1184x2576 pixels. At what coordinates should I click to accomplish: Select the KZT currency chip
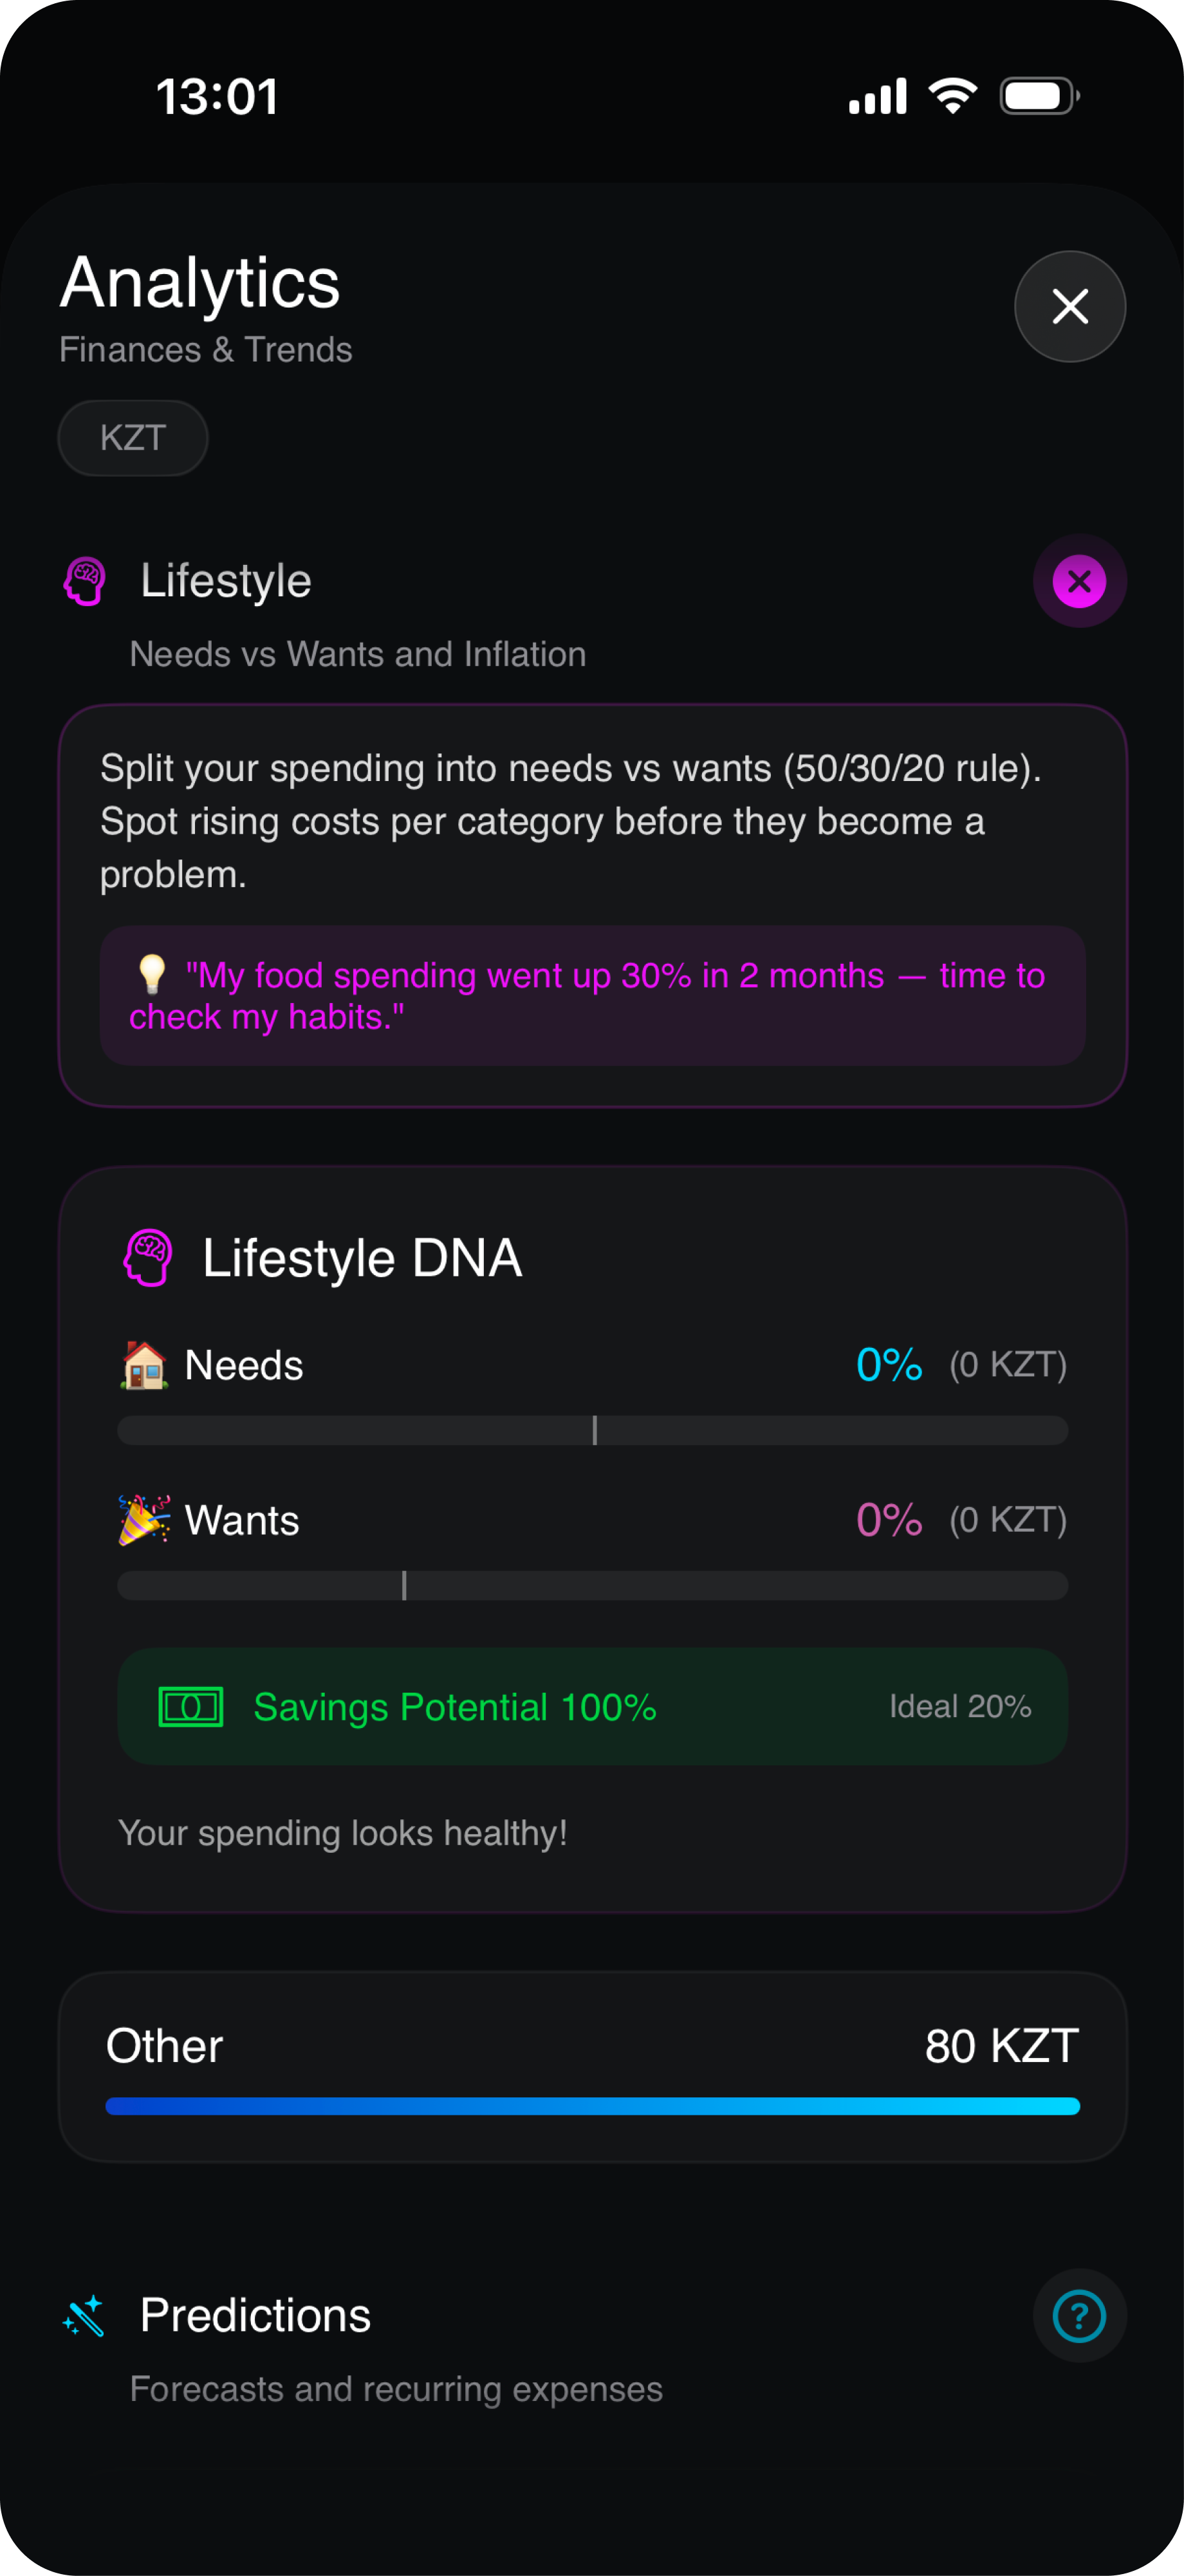[x=133, y=438]
